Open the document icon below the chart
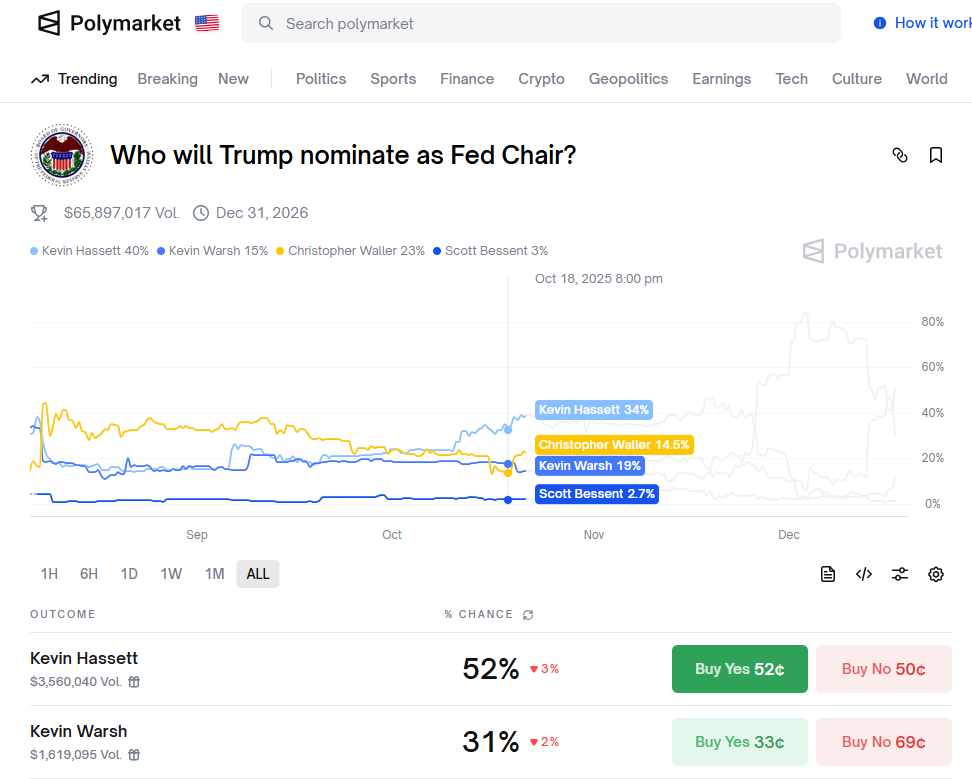The height and width of the screenshot is (779, 972). [x=828, y=574]
